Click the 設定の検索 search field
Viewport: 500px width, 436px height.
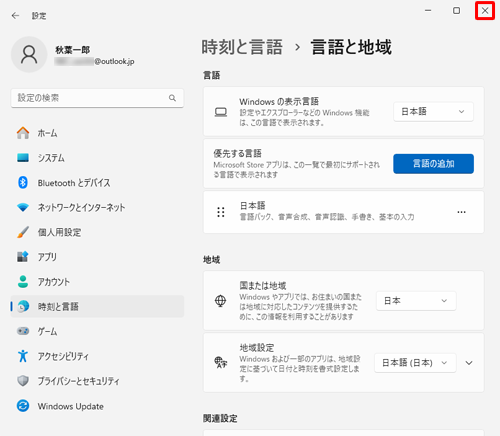click(97, 98)
